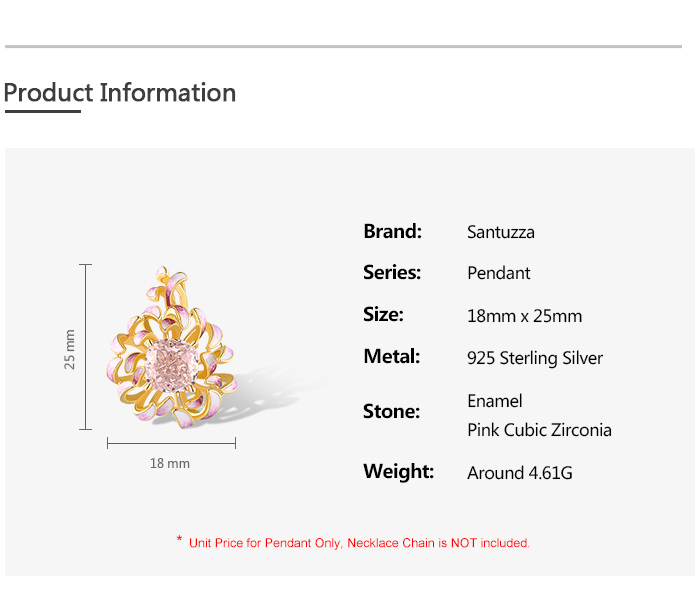The width and height of the screenshot is (700, 615).
Task: Click the Product Information heading
Action: tap(120, 93)
